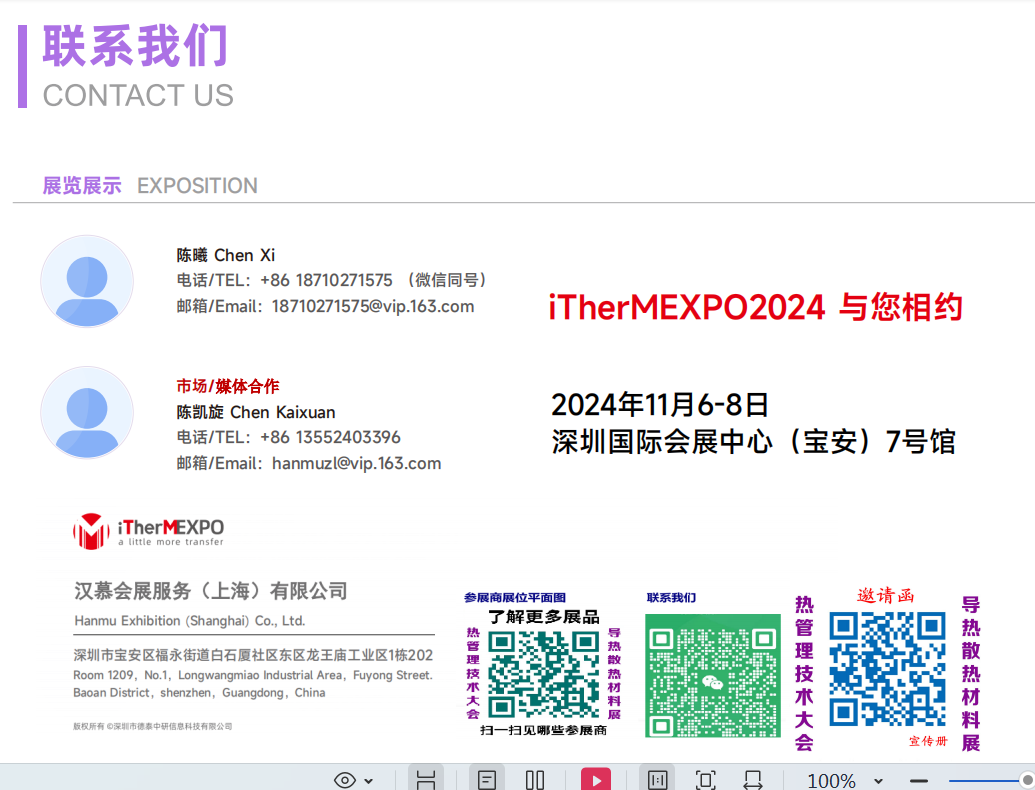This screenshot has width=1035, height=790.
Task: Select the actual size 1:1 view
Action: click(x=657, y=780)
